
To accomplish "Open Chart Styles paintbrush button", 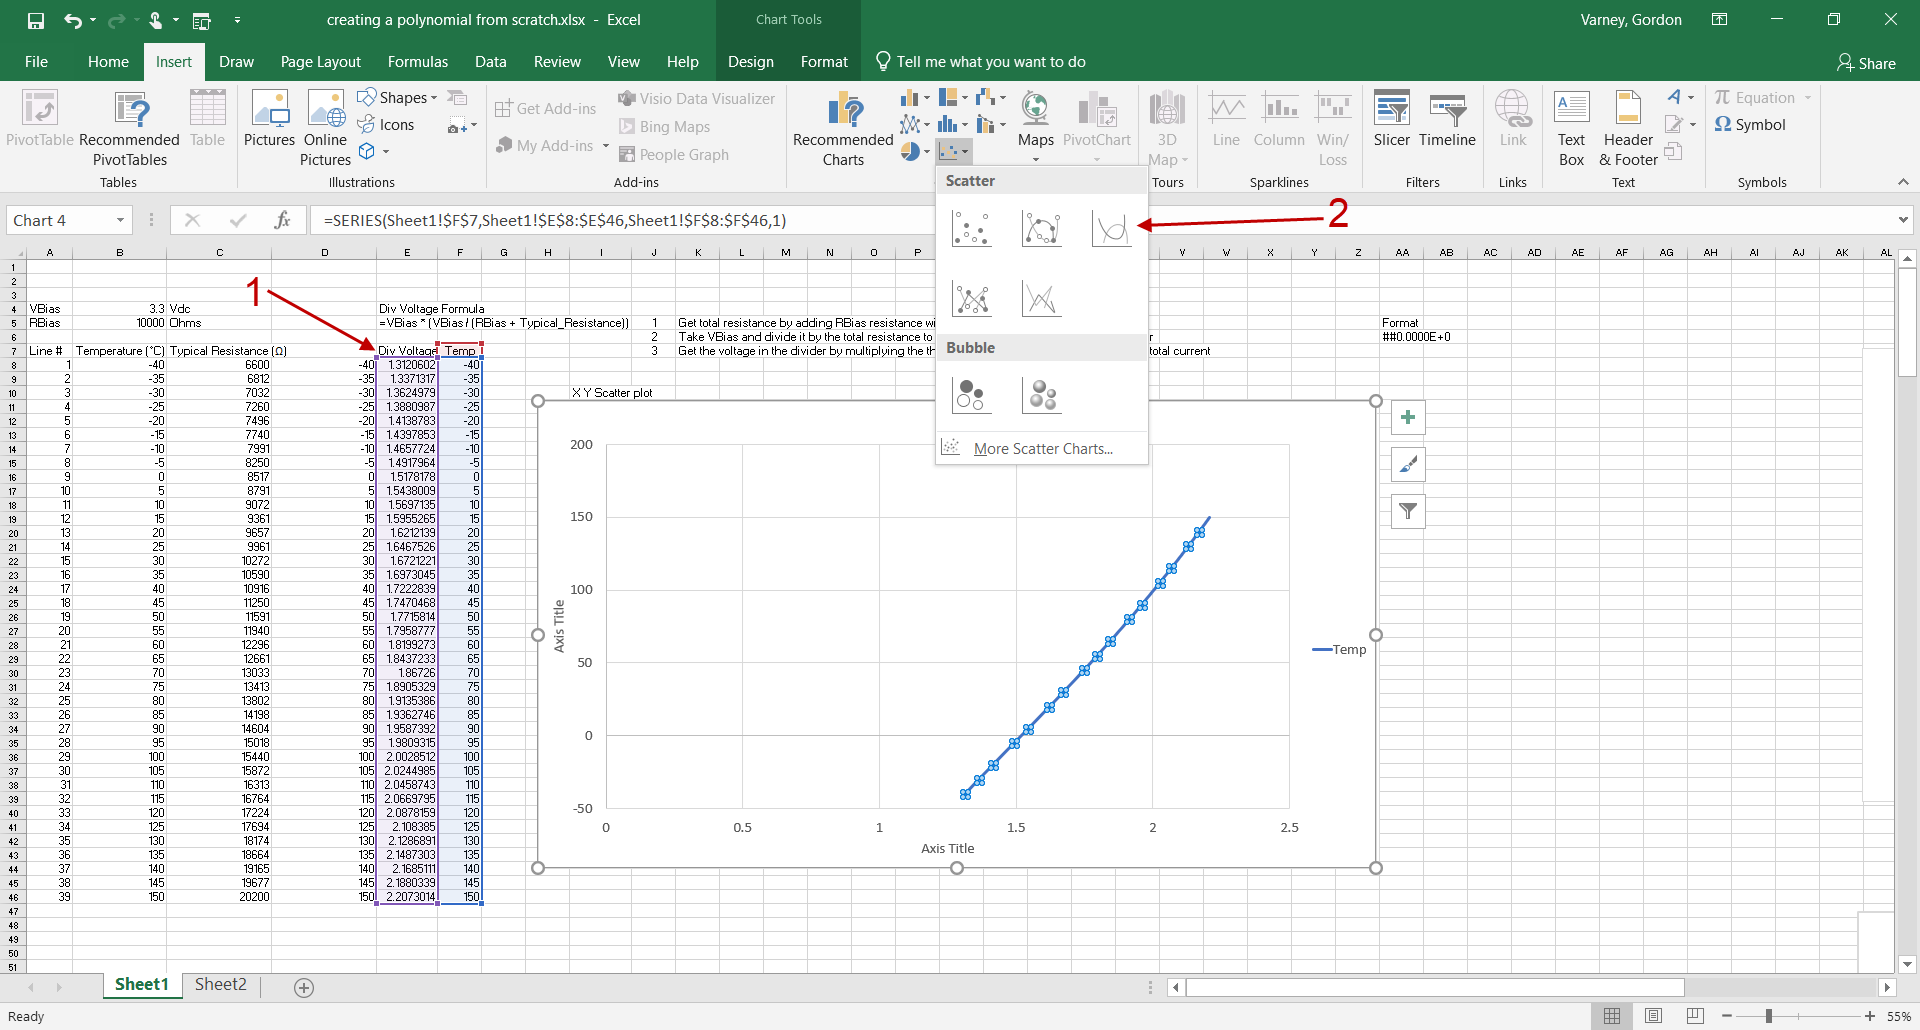I will click(1408, 465).
